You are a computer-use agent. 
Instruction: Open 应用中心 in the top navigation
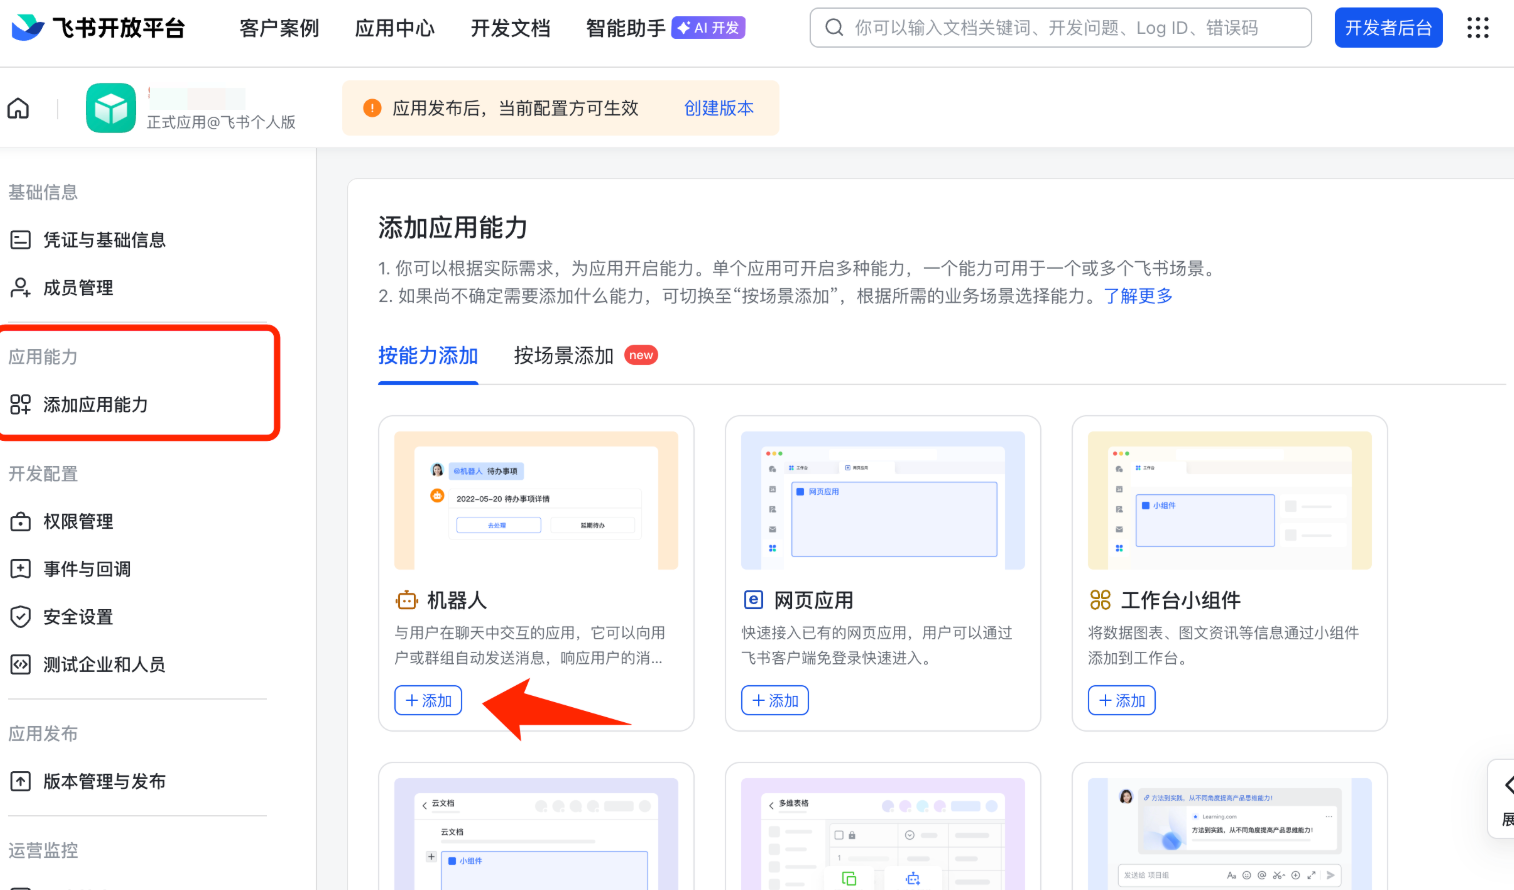coord(395,28)
